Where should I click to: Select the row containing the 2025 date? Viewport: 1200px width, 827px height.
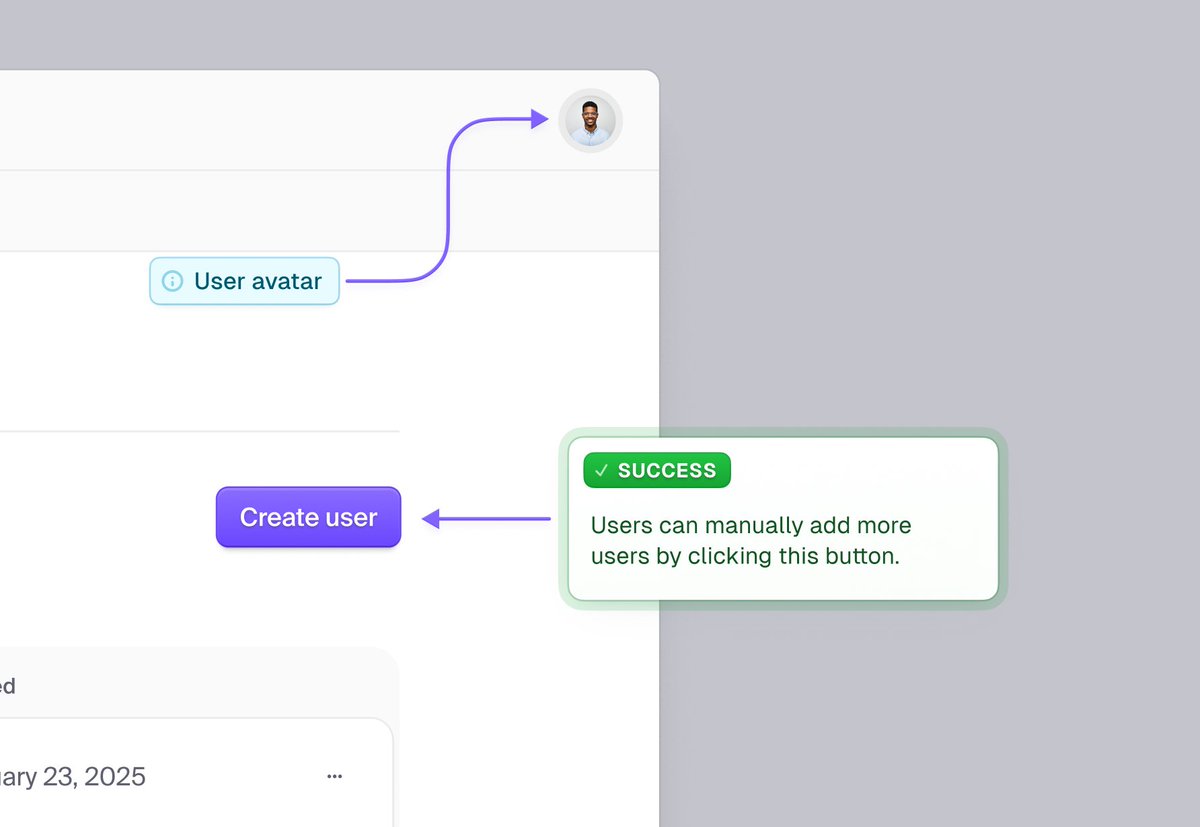[180, 776]
